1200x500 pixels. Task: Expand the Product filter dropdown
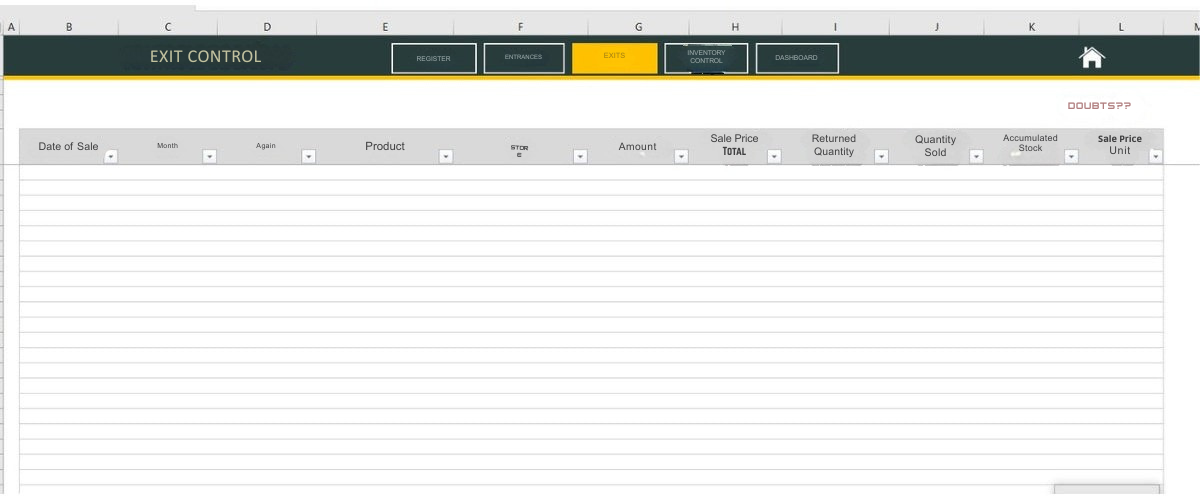point(446,156)
